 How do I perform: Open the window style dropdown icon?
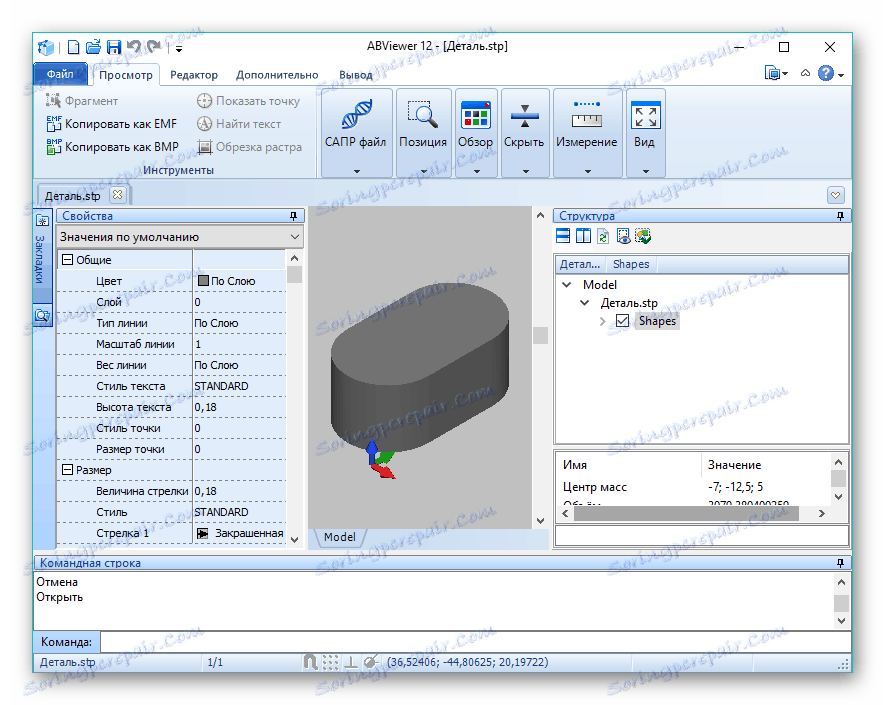(776, 73)
